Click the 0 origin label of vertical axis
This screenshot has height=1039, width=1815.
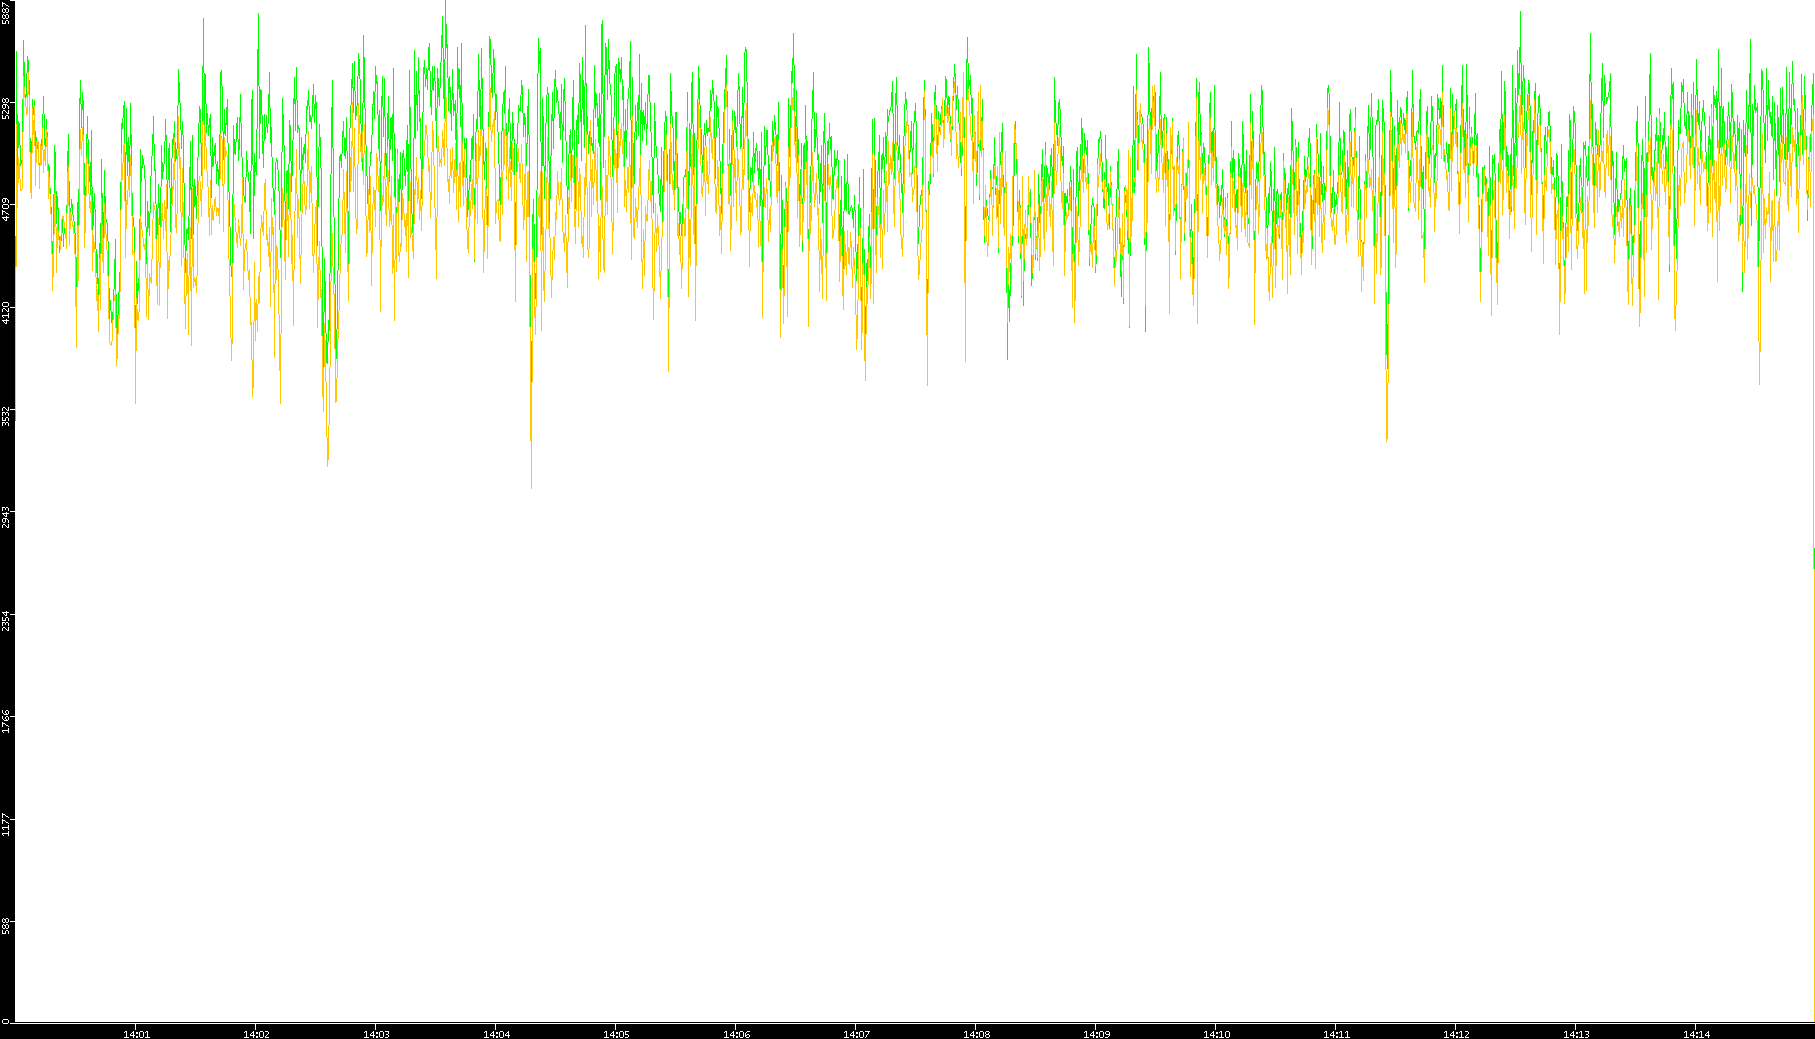6,1020
